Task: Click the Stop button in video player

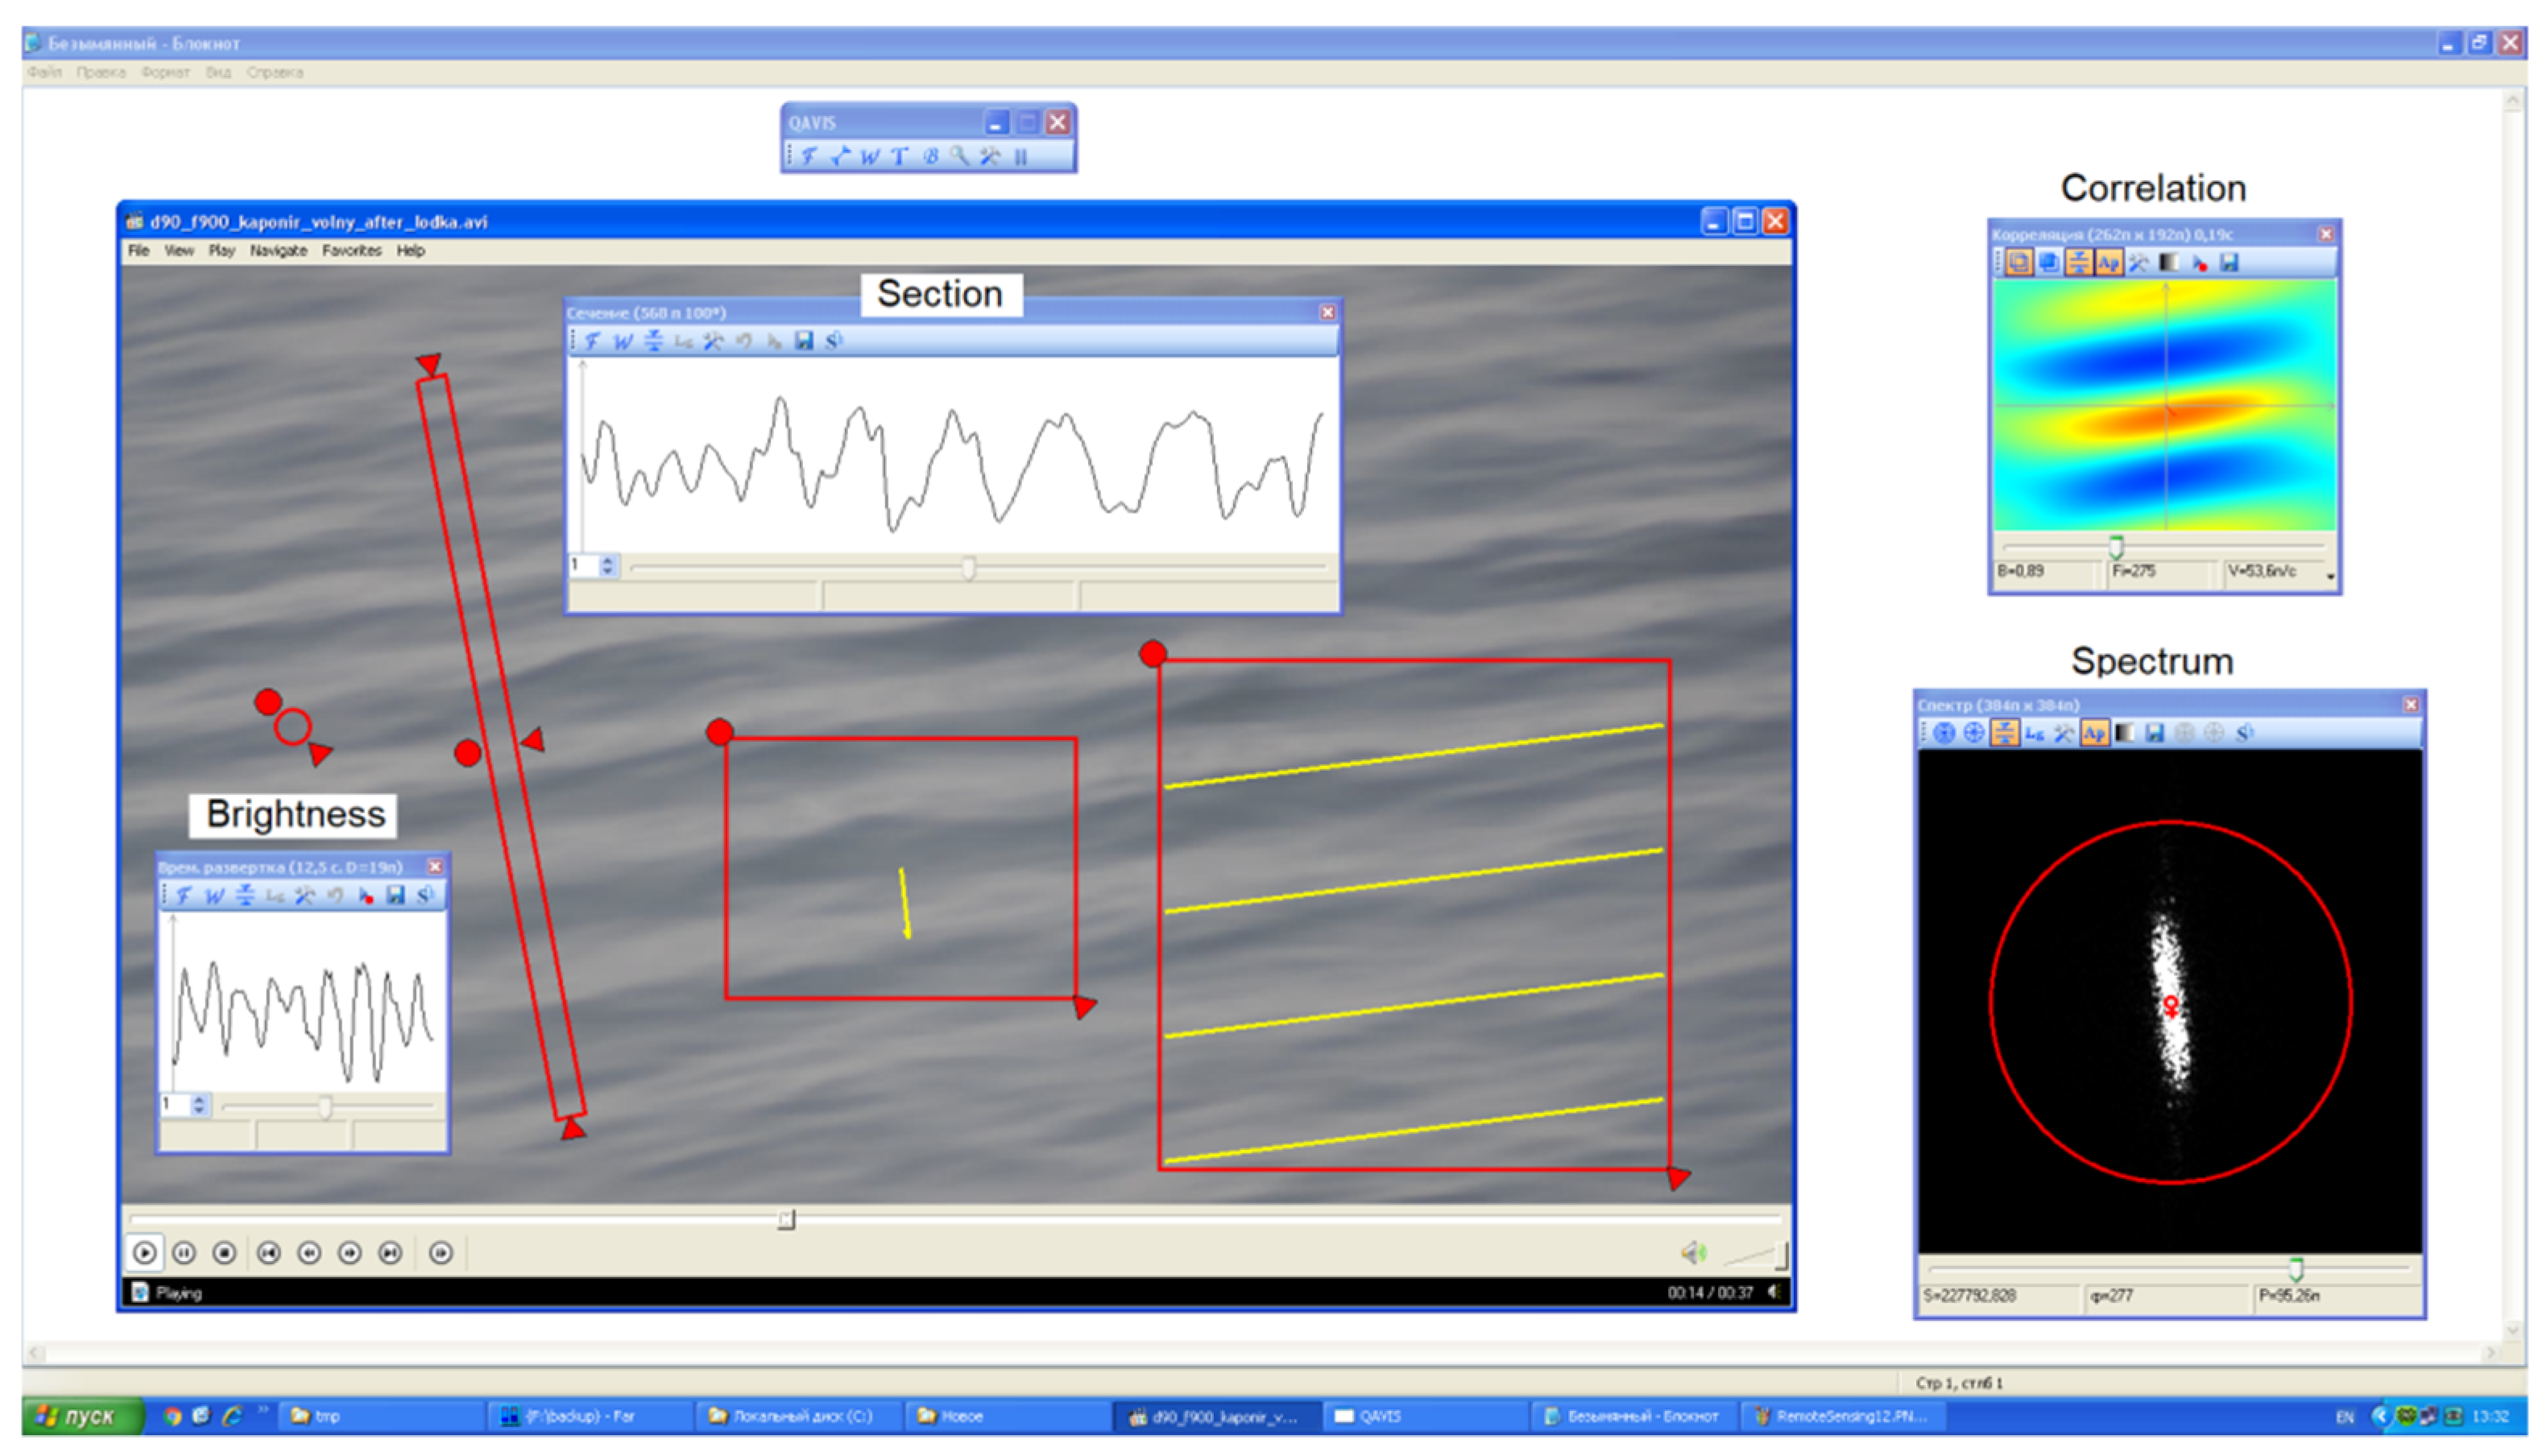Action: (224, 1253)
